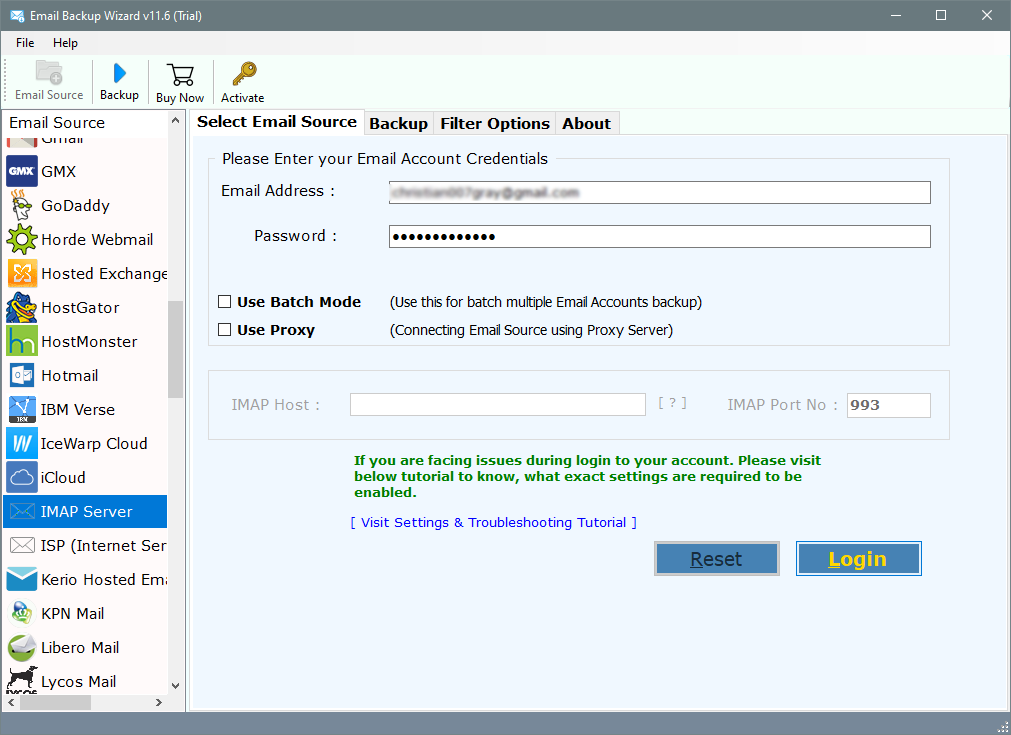
Task: Click the IMAP Host input field
Action: 498,405
